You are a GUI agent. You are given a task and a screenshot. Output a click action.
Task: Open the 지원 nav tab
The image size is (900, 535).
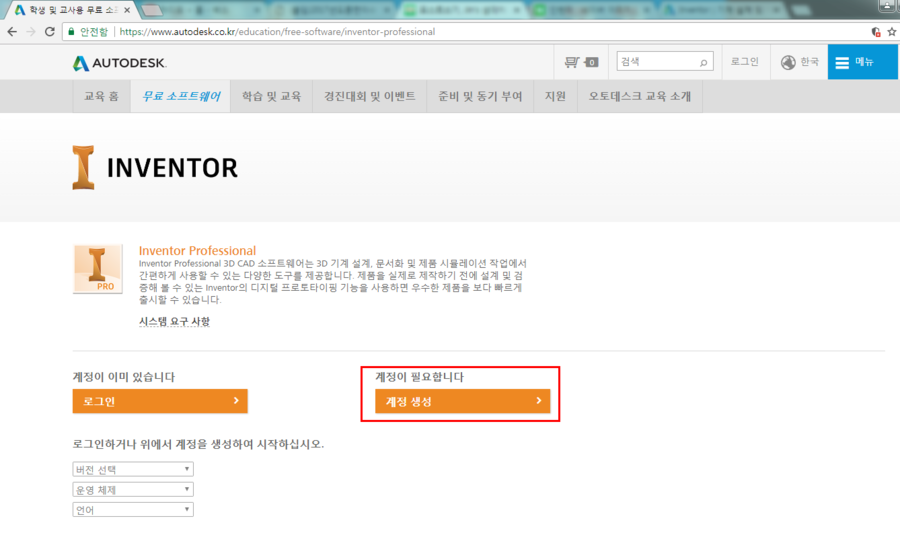point(555,96)
